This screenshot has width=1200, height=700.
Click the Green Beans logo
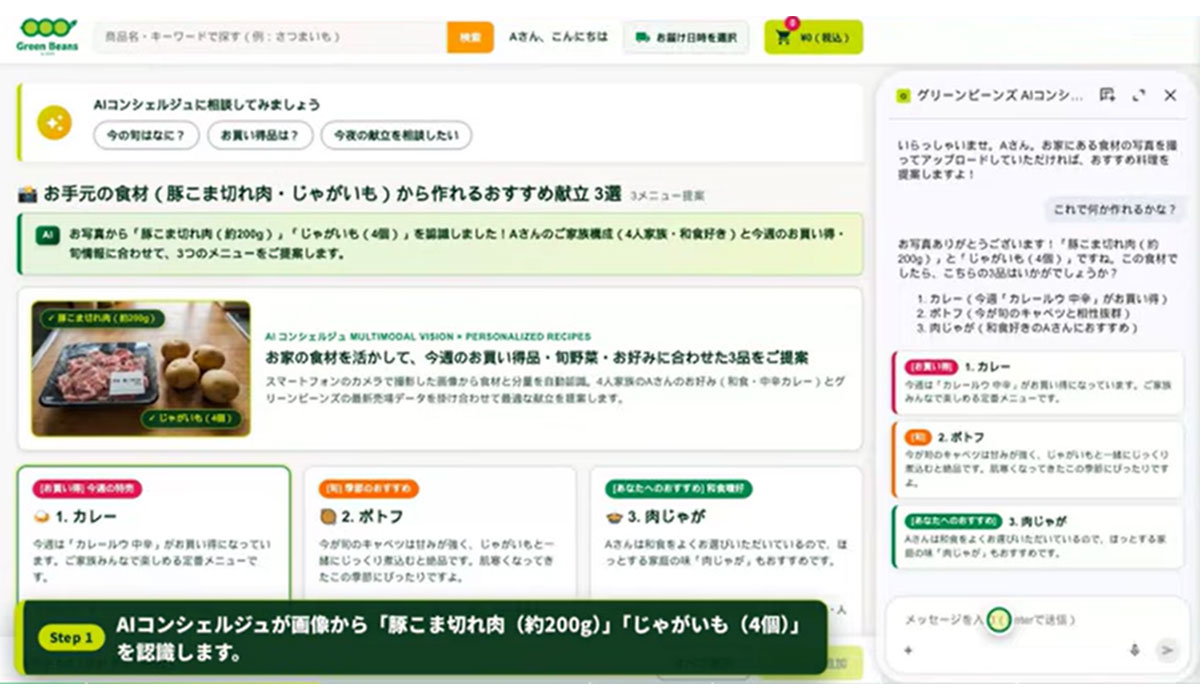point(47,37)
